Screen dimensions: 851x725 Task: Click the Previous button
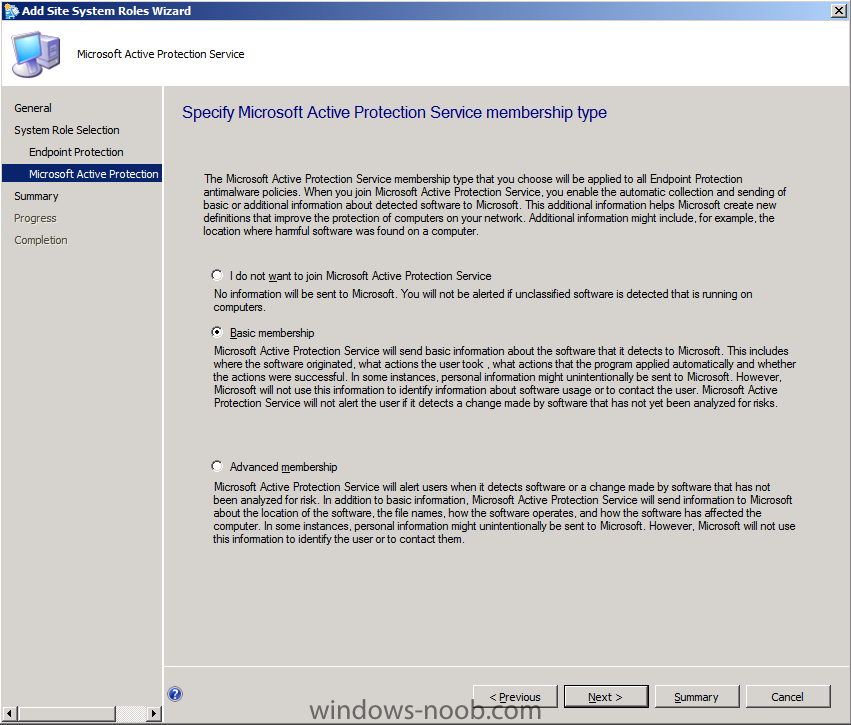515,697
